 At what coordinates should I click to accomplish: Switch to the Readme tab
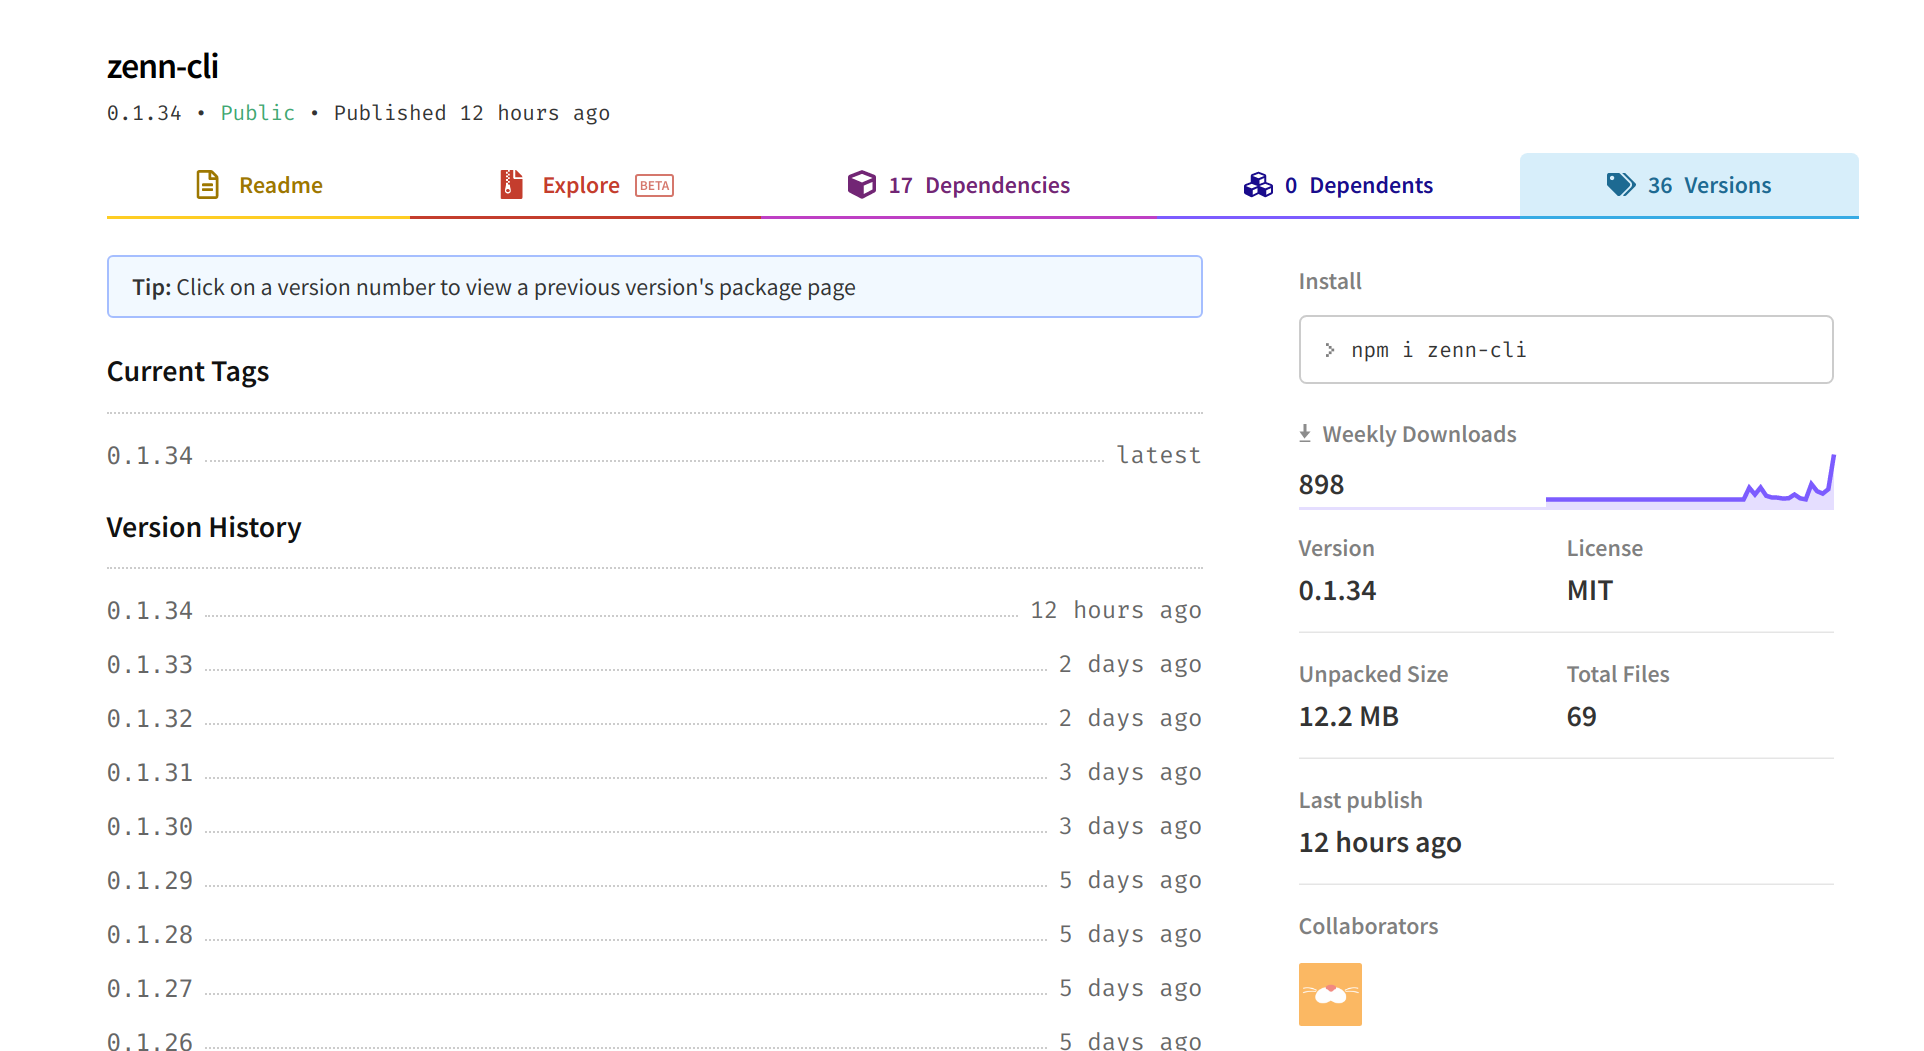tap(259, 185)
